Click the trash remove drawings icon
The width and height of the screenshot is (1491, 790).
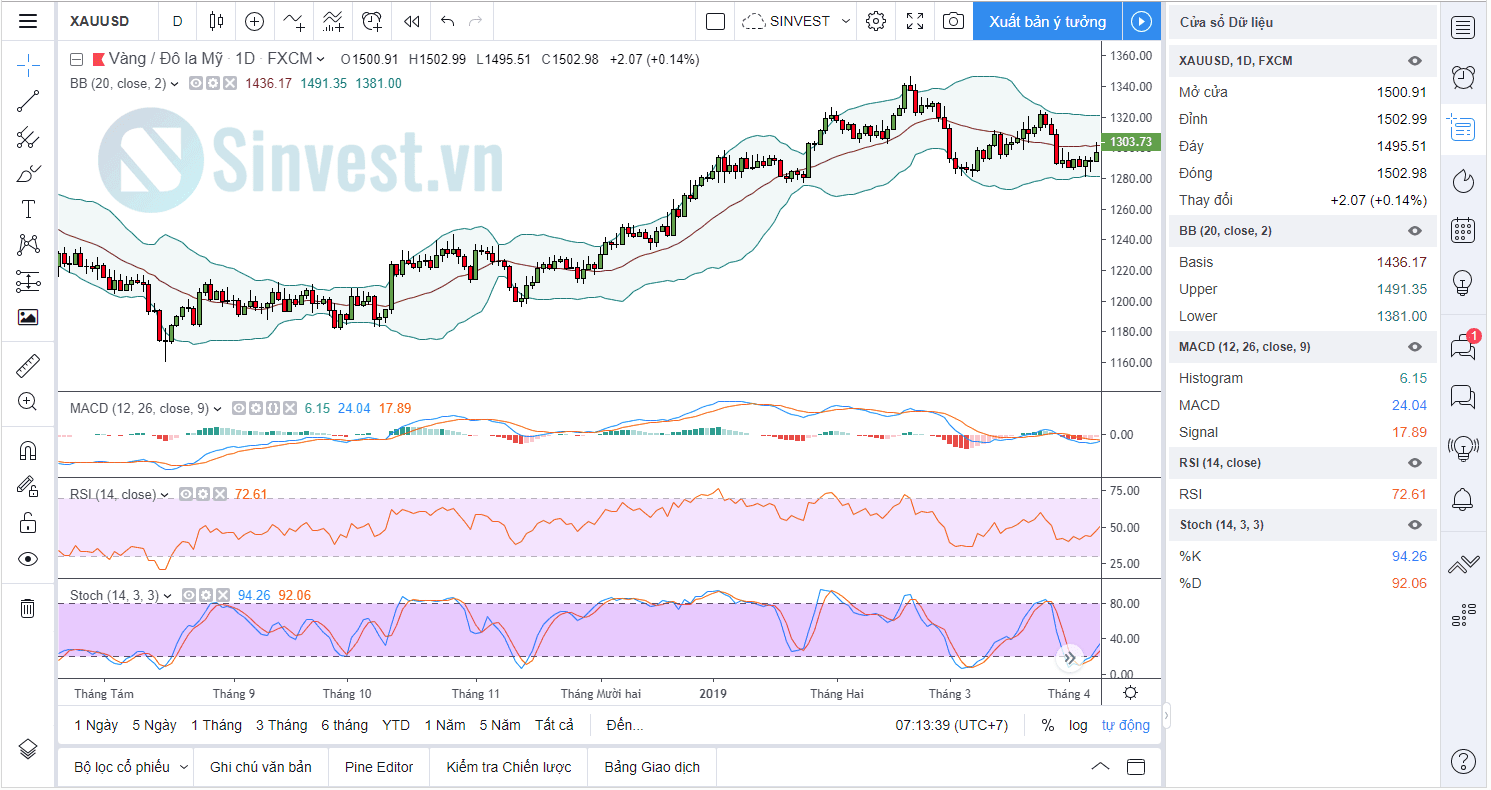[28, 608]
